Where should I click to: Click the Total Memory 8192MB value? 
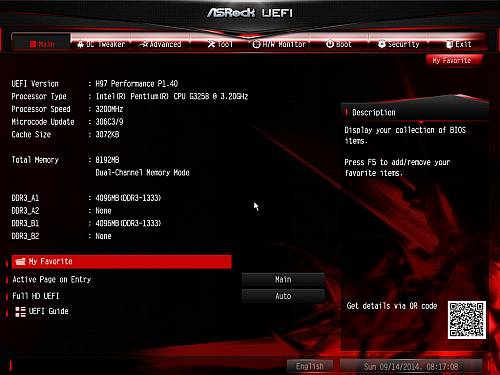[x=107, y=160]
